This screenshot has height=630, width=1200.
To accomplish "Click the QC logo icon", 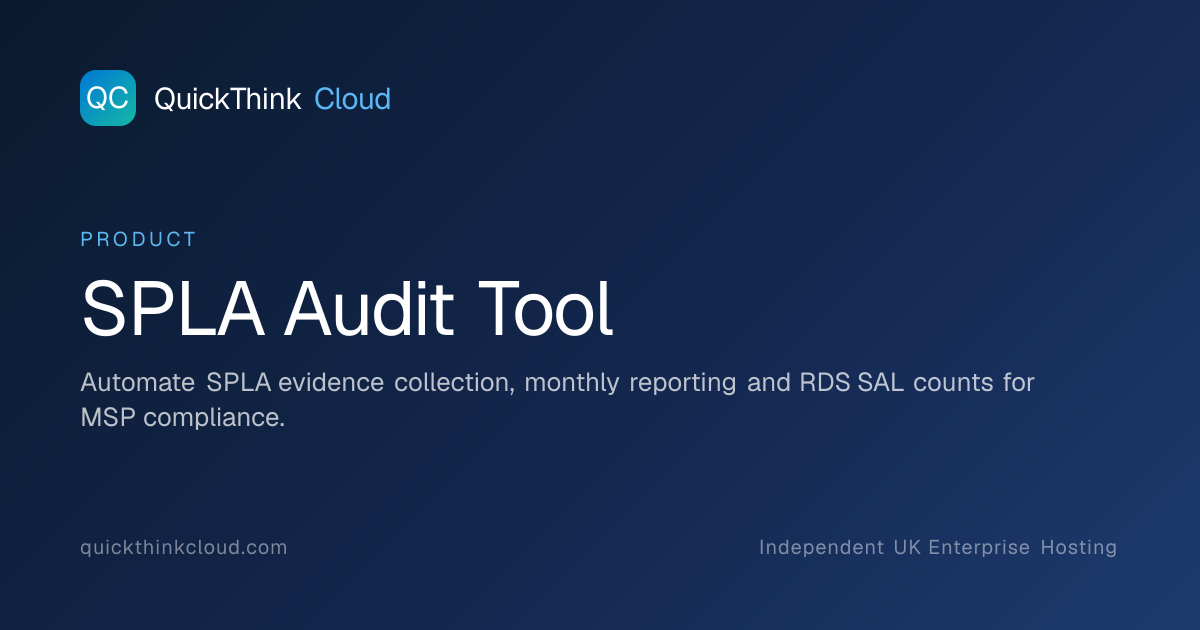I will 108,98.
